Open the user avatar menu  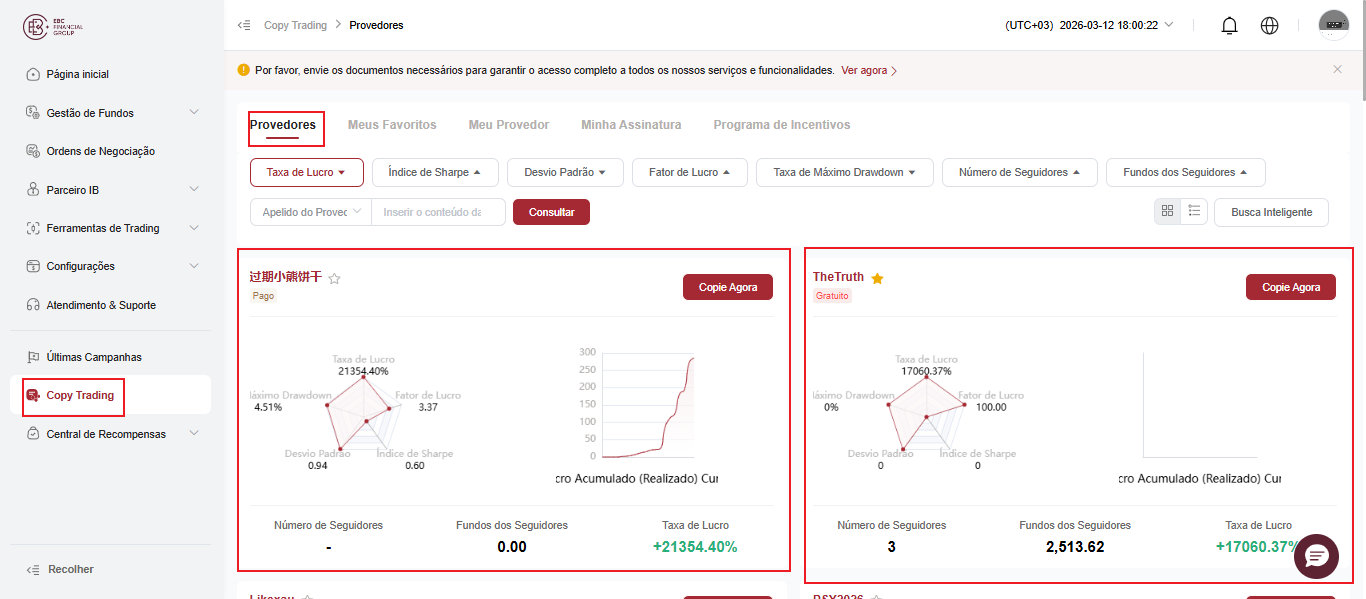1334,25
